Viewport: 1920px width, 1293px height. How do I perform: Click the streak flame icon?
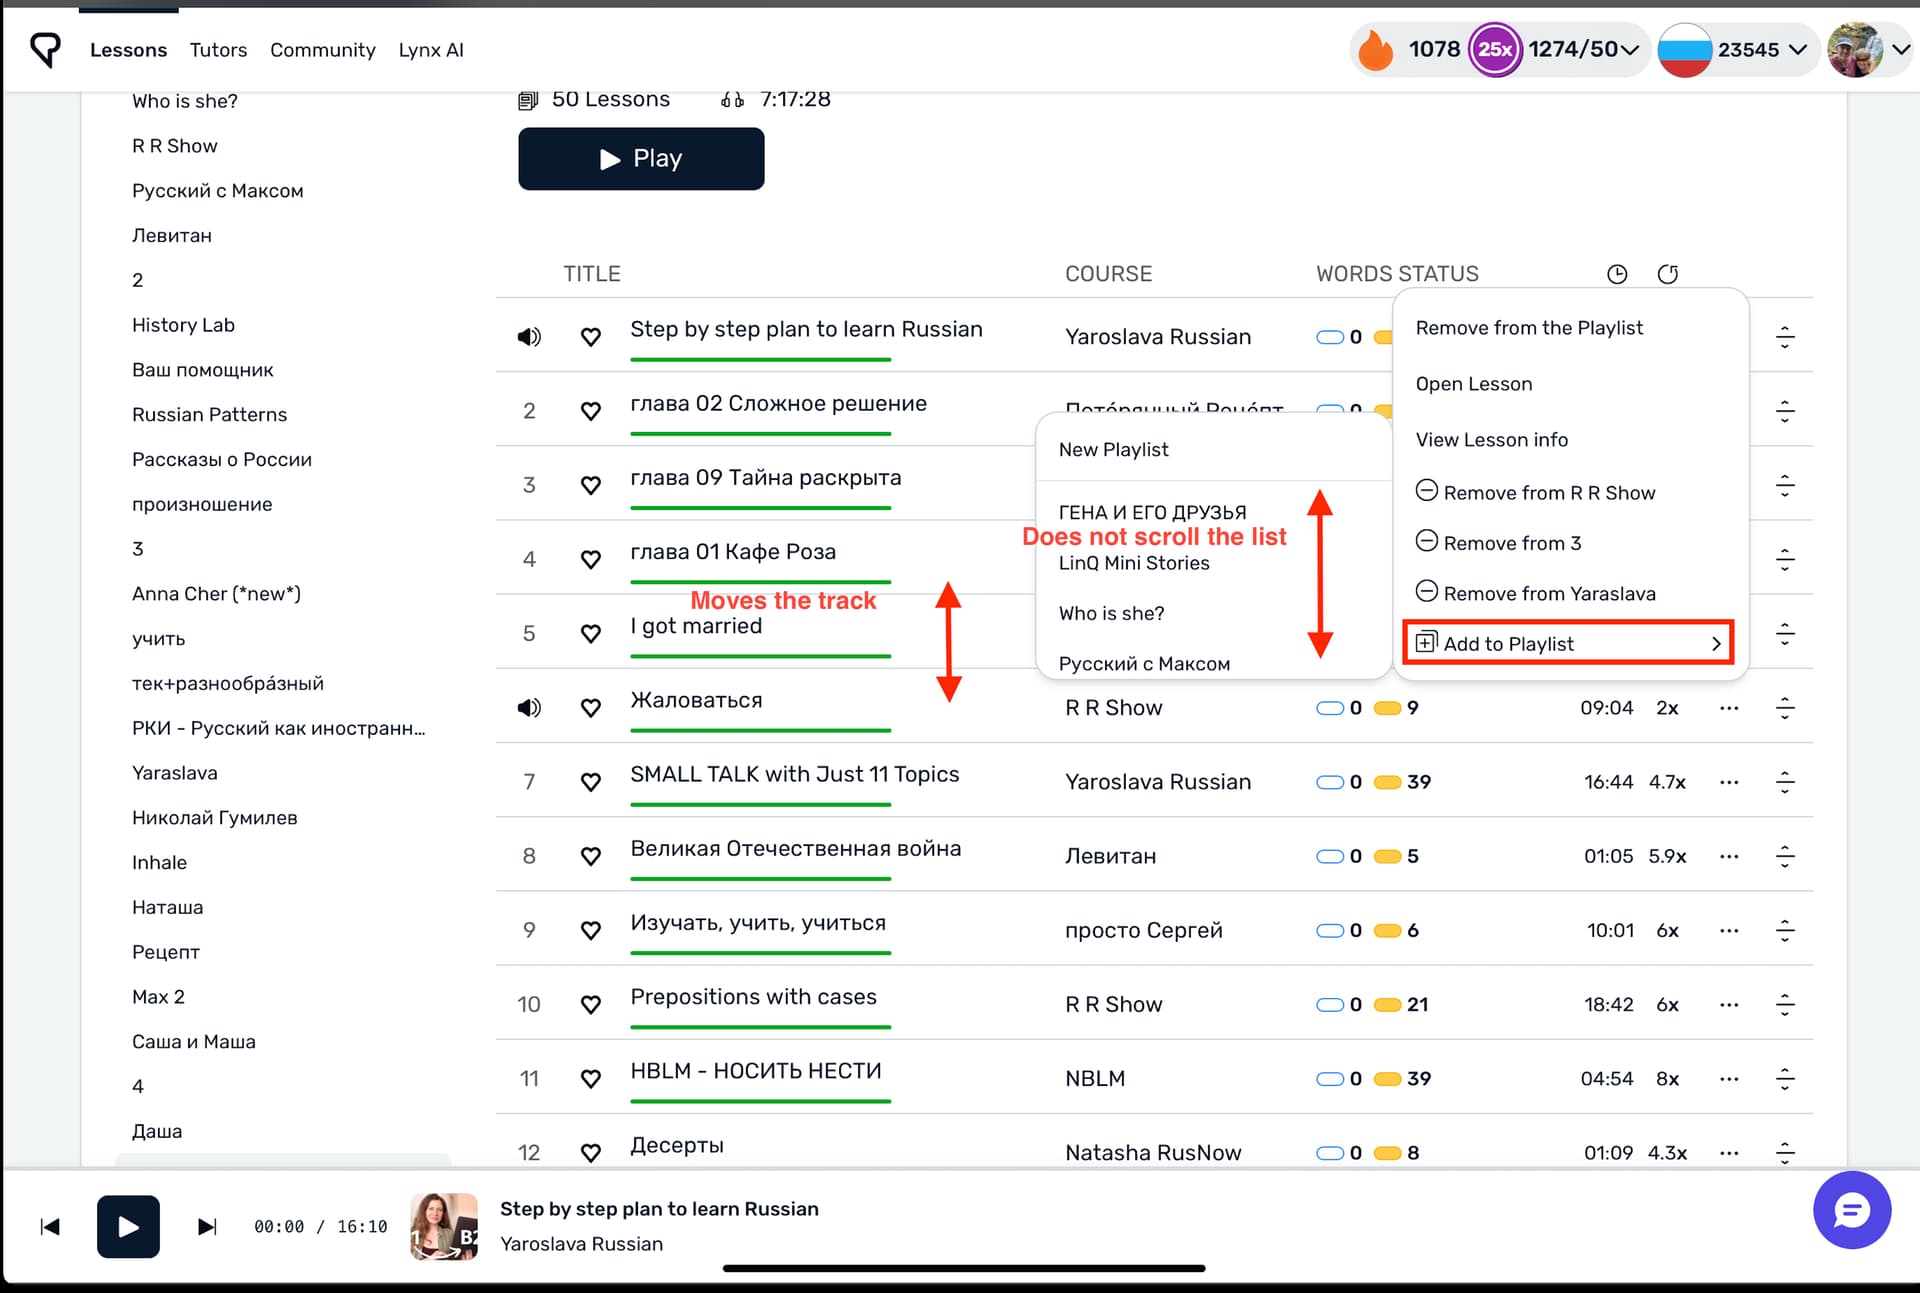coord(1376,49)
